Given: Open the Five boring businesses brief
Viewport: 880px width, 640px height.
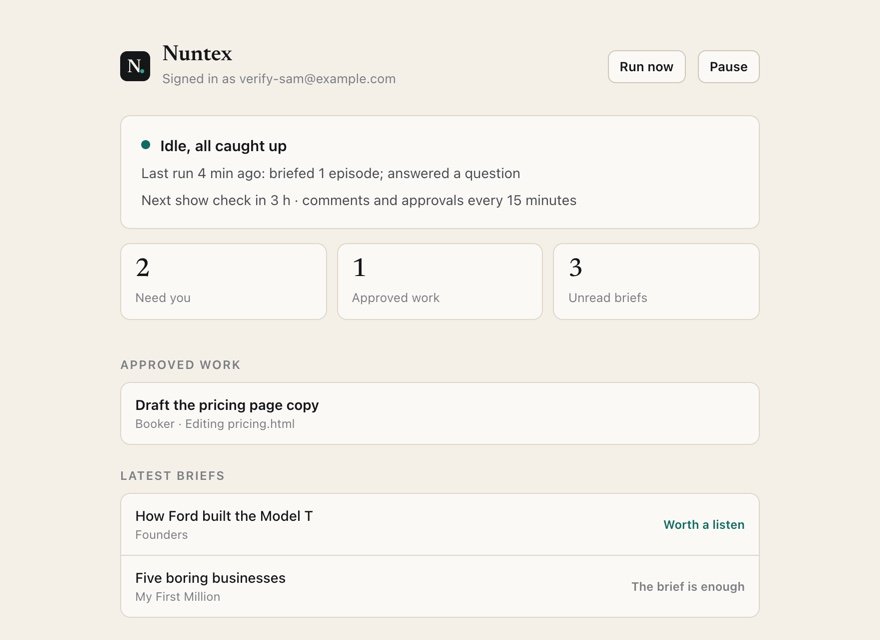Looking at the screenshot, I should [x=440, y=587].
